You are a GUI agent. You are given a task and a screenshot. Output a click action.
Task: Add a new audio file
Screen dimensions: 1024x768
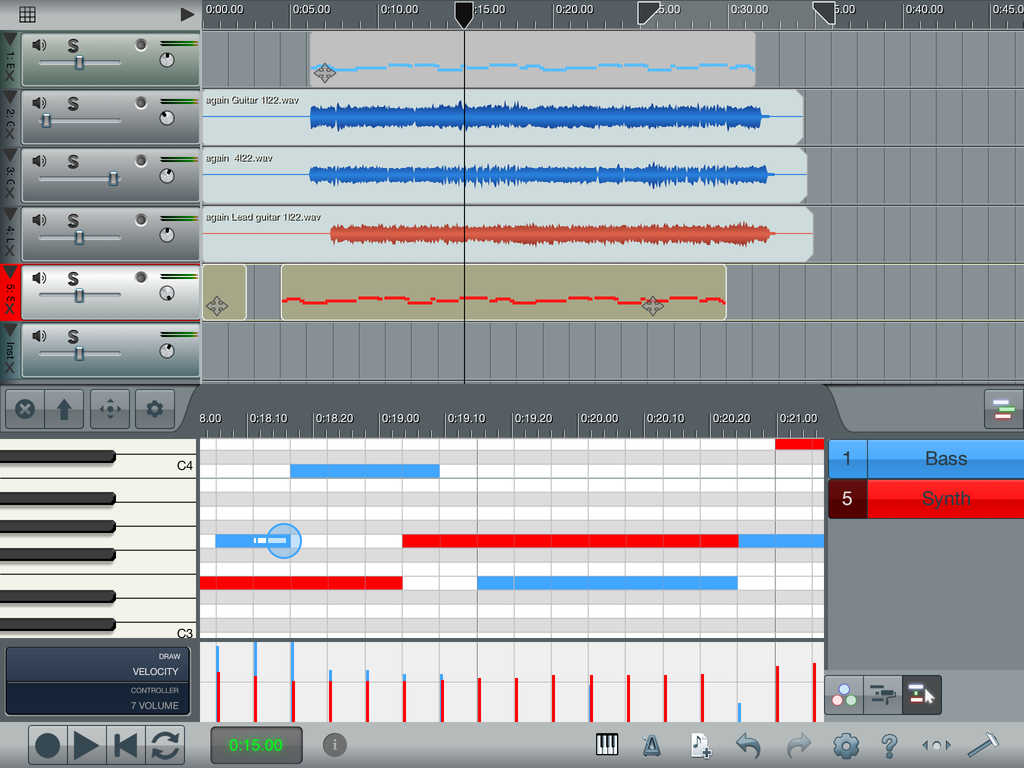[x=700, y=745]
